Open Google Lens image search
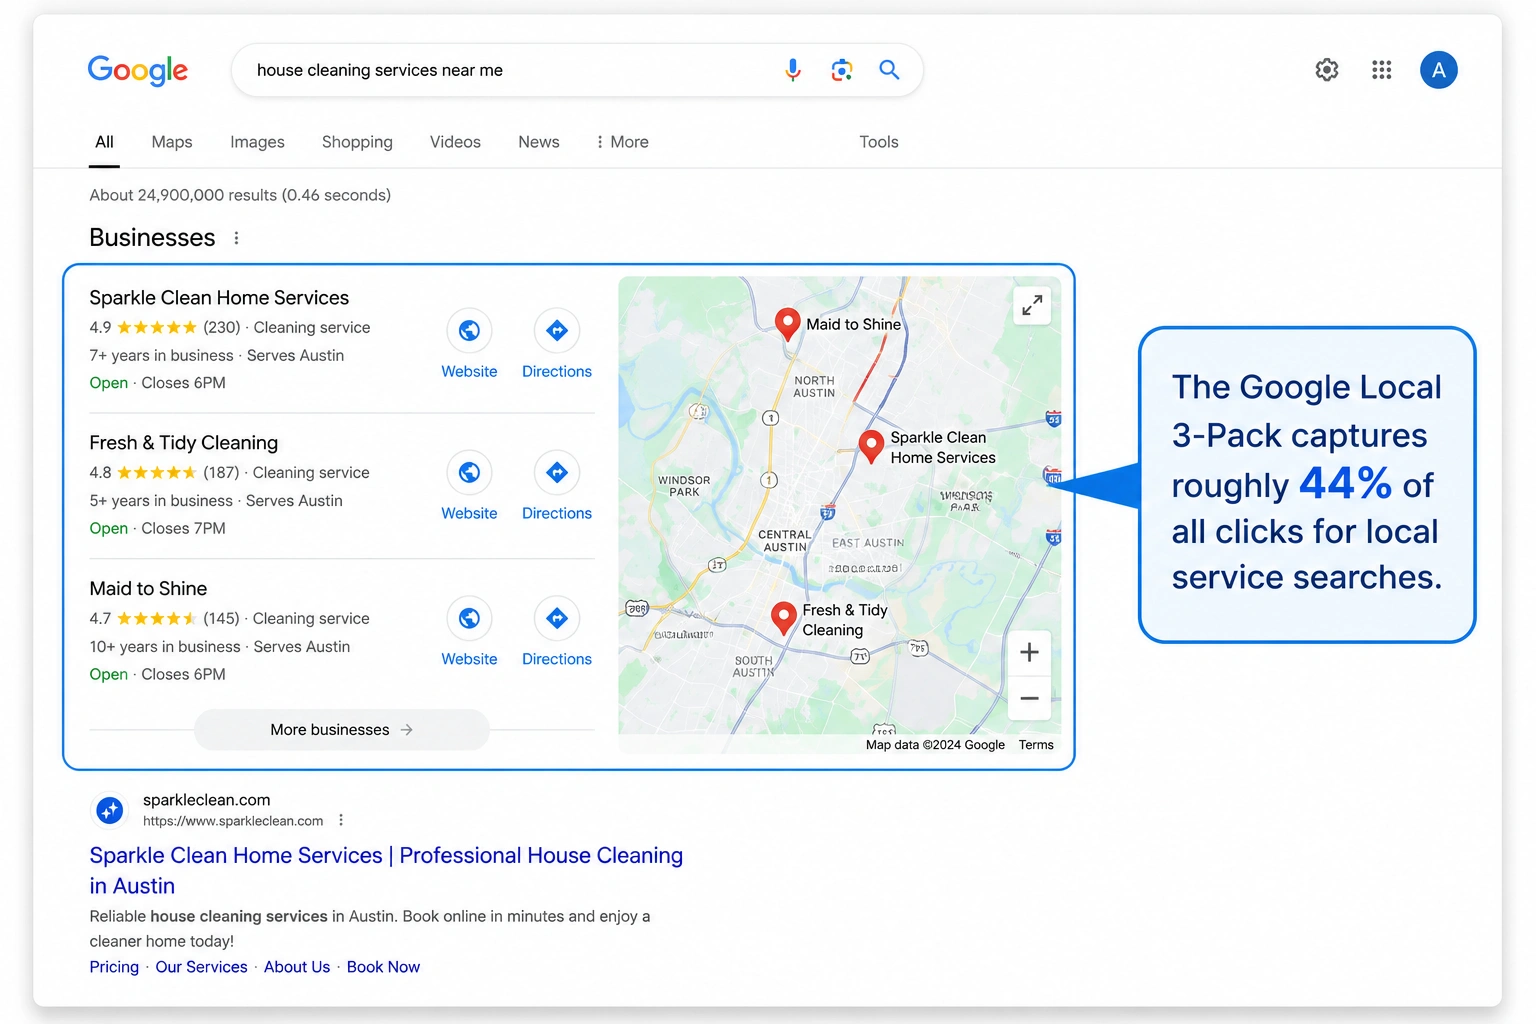The height and width of the screenshot is (1024, 1536). 842,70
